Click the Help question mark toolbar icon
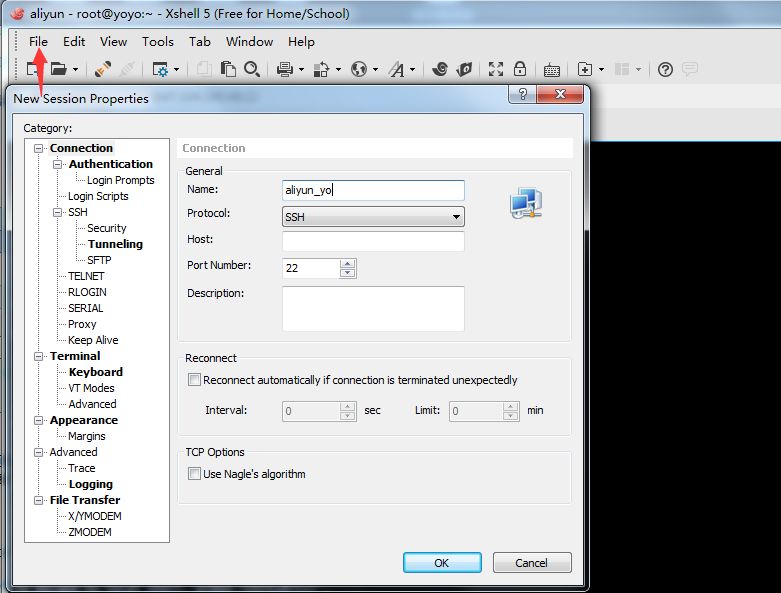 (665, 69)
